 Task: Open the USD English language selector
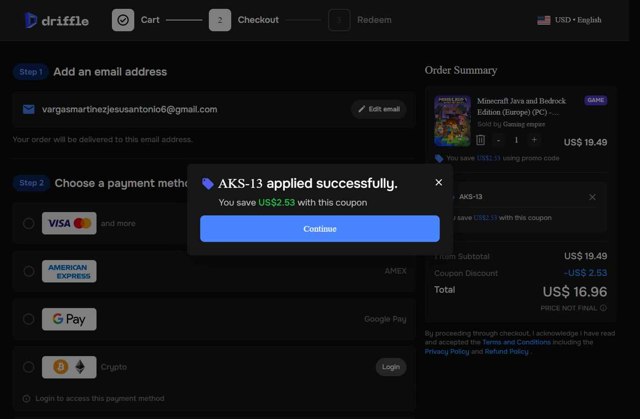569,20
